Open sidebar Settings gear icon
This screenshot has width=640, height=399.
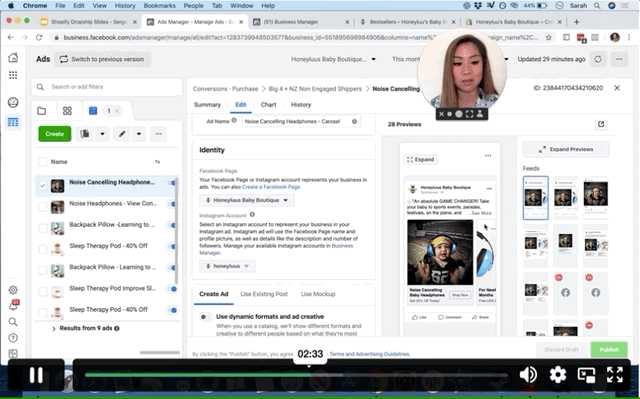point(13,290)
